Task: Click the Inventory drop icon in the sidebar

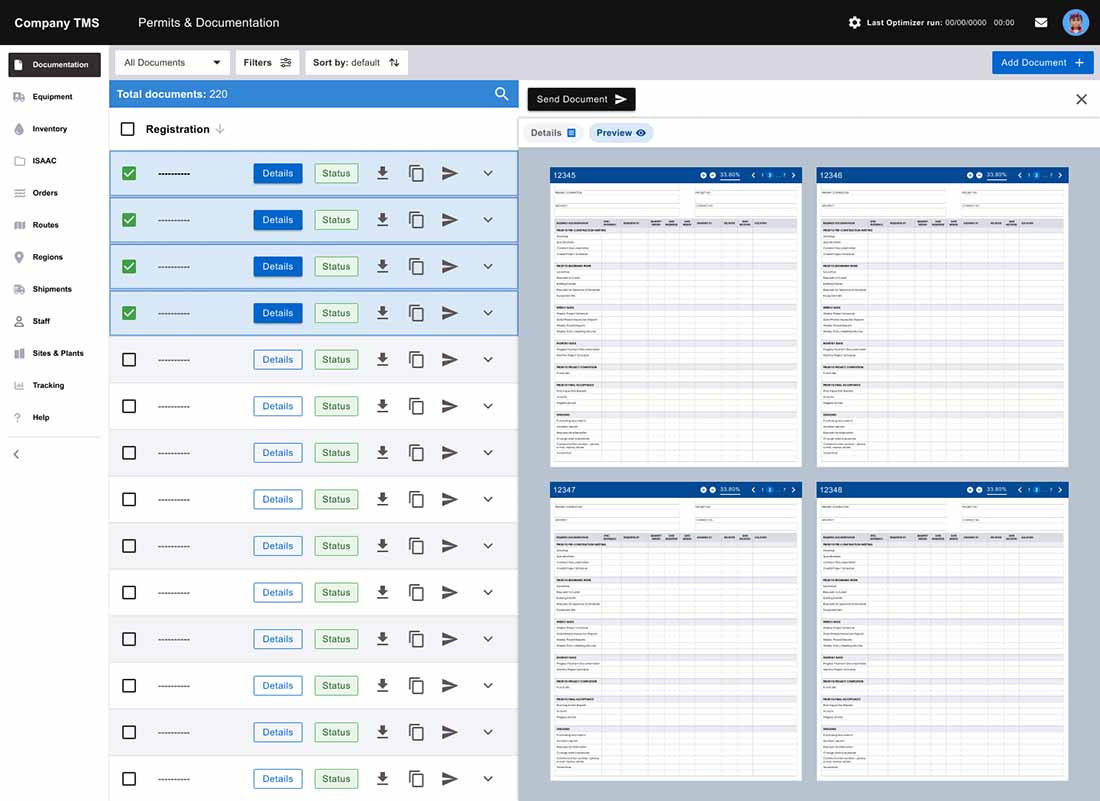Action: (19, 129)
